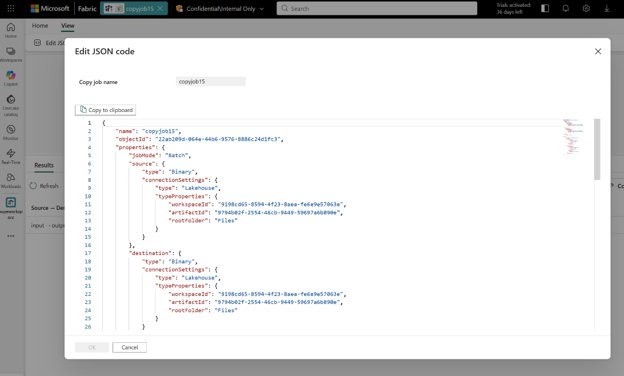Switch to the Home ribbon tab
Screen dimensions: 624x376
(40, 25)
